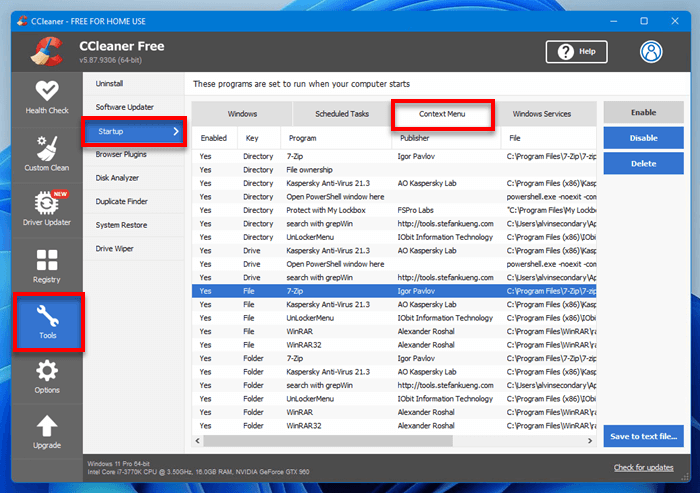The width and height of the screenshot is (700, 493).
Task: Open Duplicate Finder tool
Action: point(133,201)
